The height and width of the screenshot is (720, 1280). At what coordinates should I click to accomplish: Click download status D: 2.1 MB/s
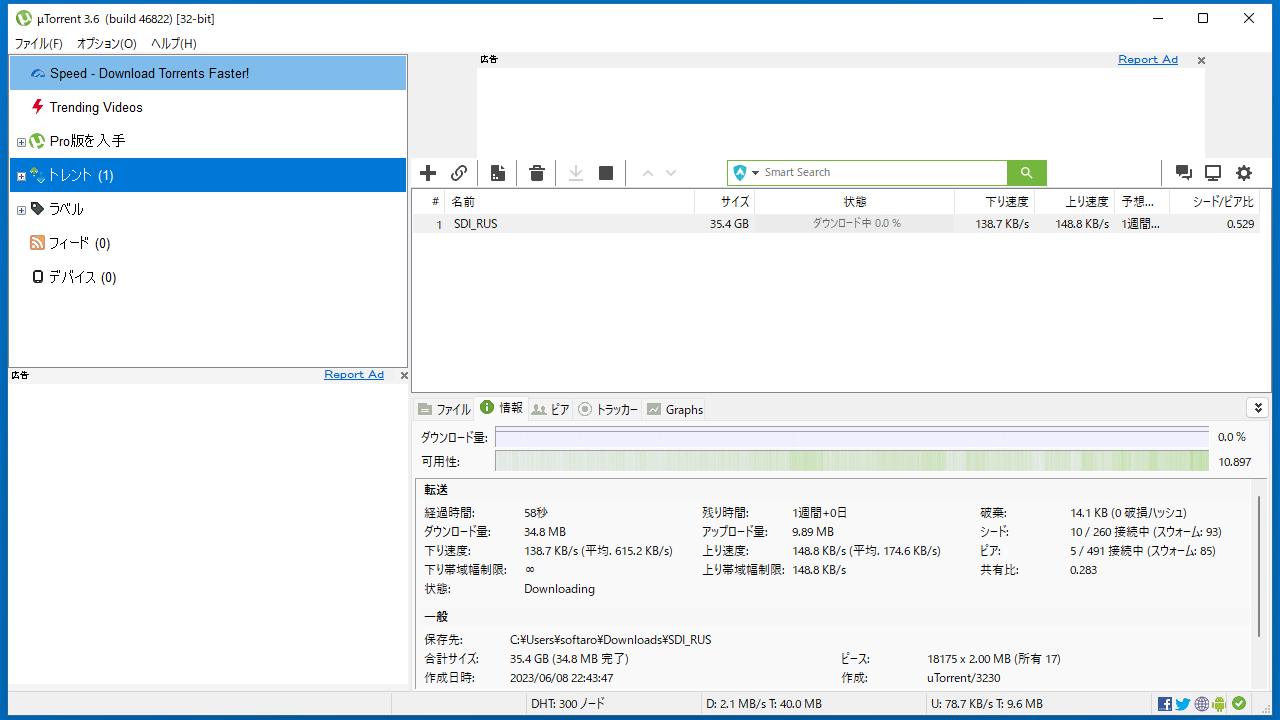pyautogui.click(x=764, y=704)
